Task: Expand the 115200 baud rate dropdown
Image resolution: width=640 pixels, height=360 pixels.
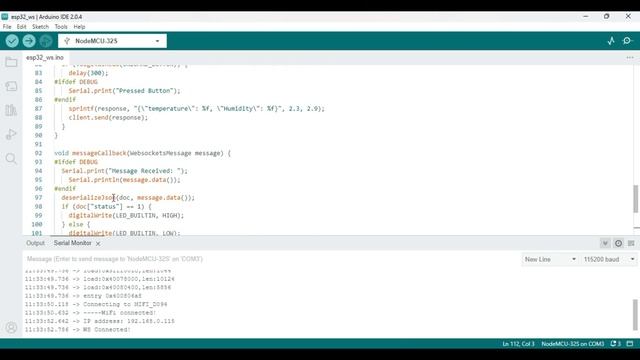Action: pos(609,260)
